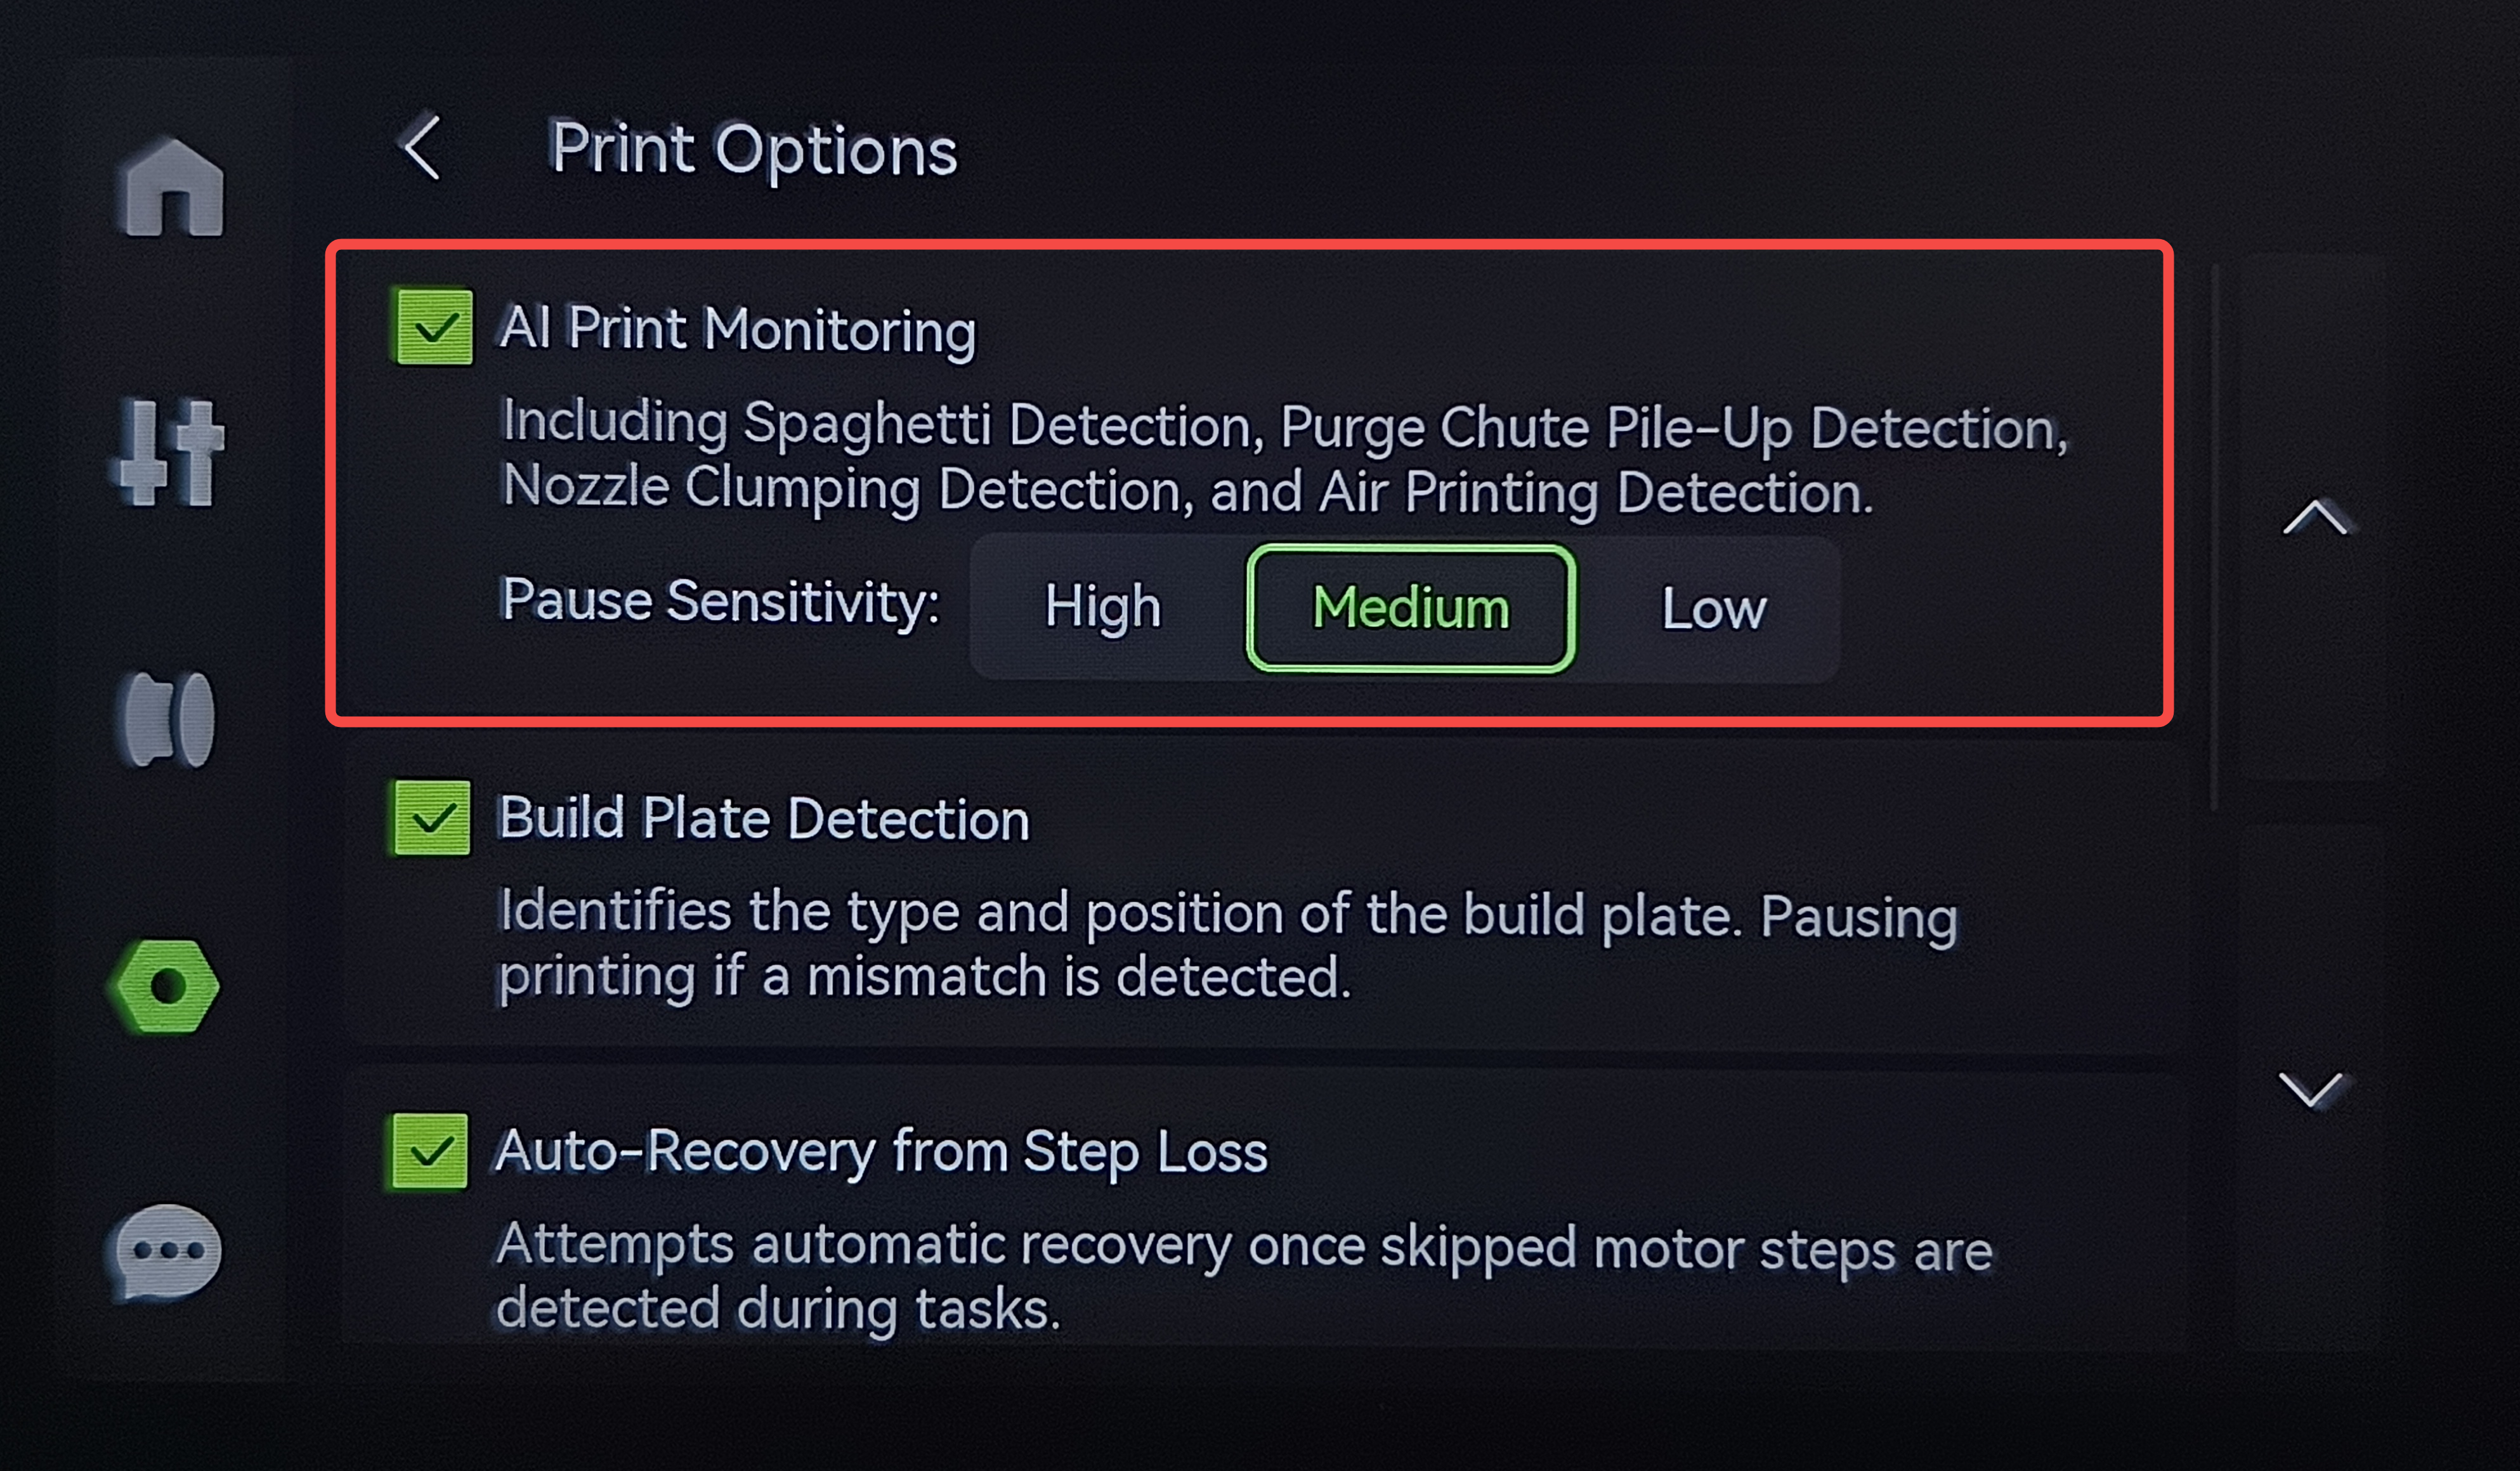Go to the Home screen icon
Viewport: 2520px width, 1471px height.
pyautogui.click(x=172, y=187)
